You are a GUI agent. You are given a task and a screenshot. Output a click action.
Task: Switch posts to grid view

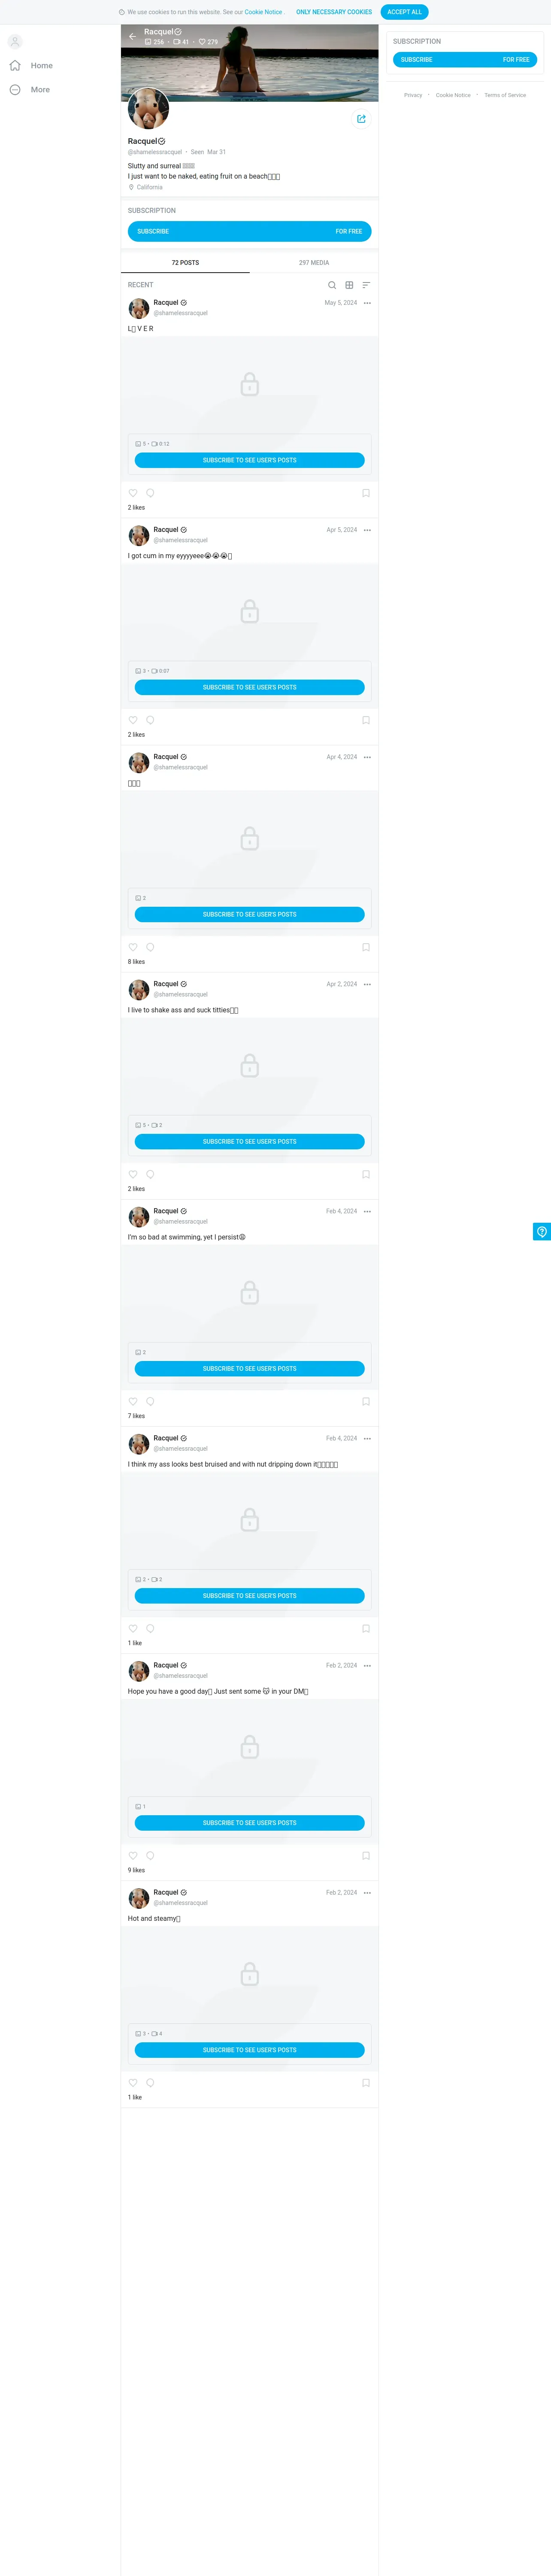[349, 285]
